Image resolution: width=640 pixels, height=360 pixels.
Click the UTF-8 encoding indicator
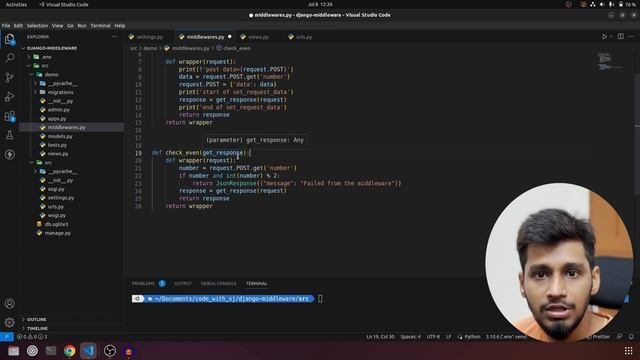tap(433, 337)
